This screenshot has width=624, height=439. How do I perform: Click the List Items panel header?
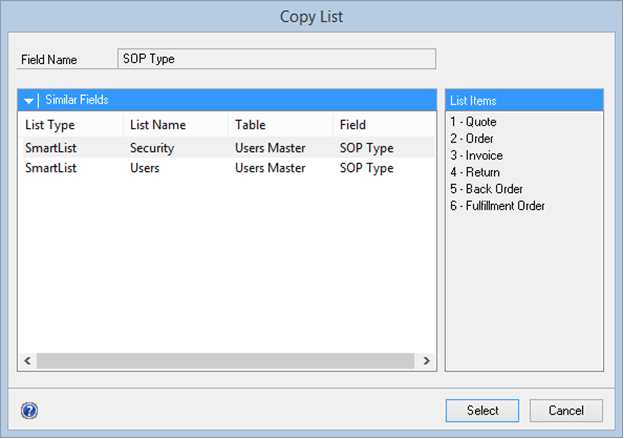click(524, 101)
